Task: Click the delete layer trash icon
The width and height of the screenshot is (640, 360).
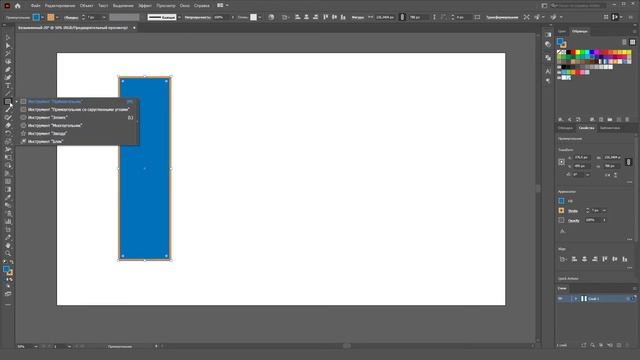Action: click(627, 345)
